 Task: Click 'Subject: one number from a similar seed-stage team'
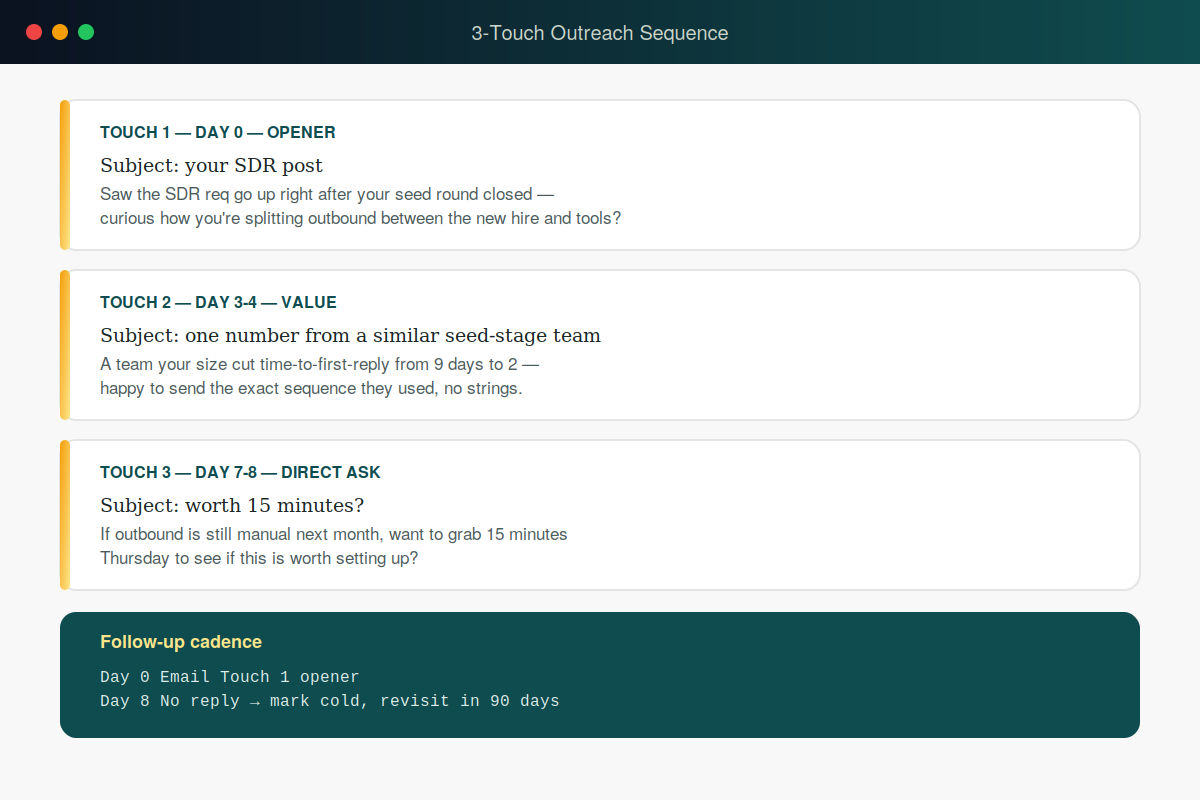point(350,335)
